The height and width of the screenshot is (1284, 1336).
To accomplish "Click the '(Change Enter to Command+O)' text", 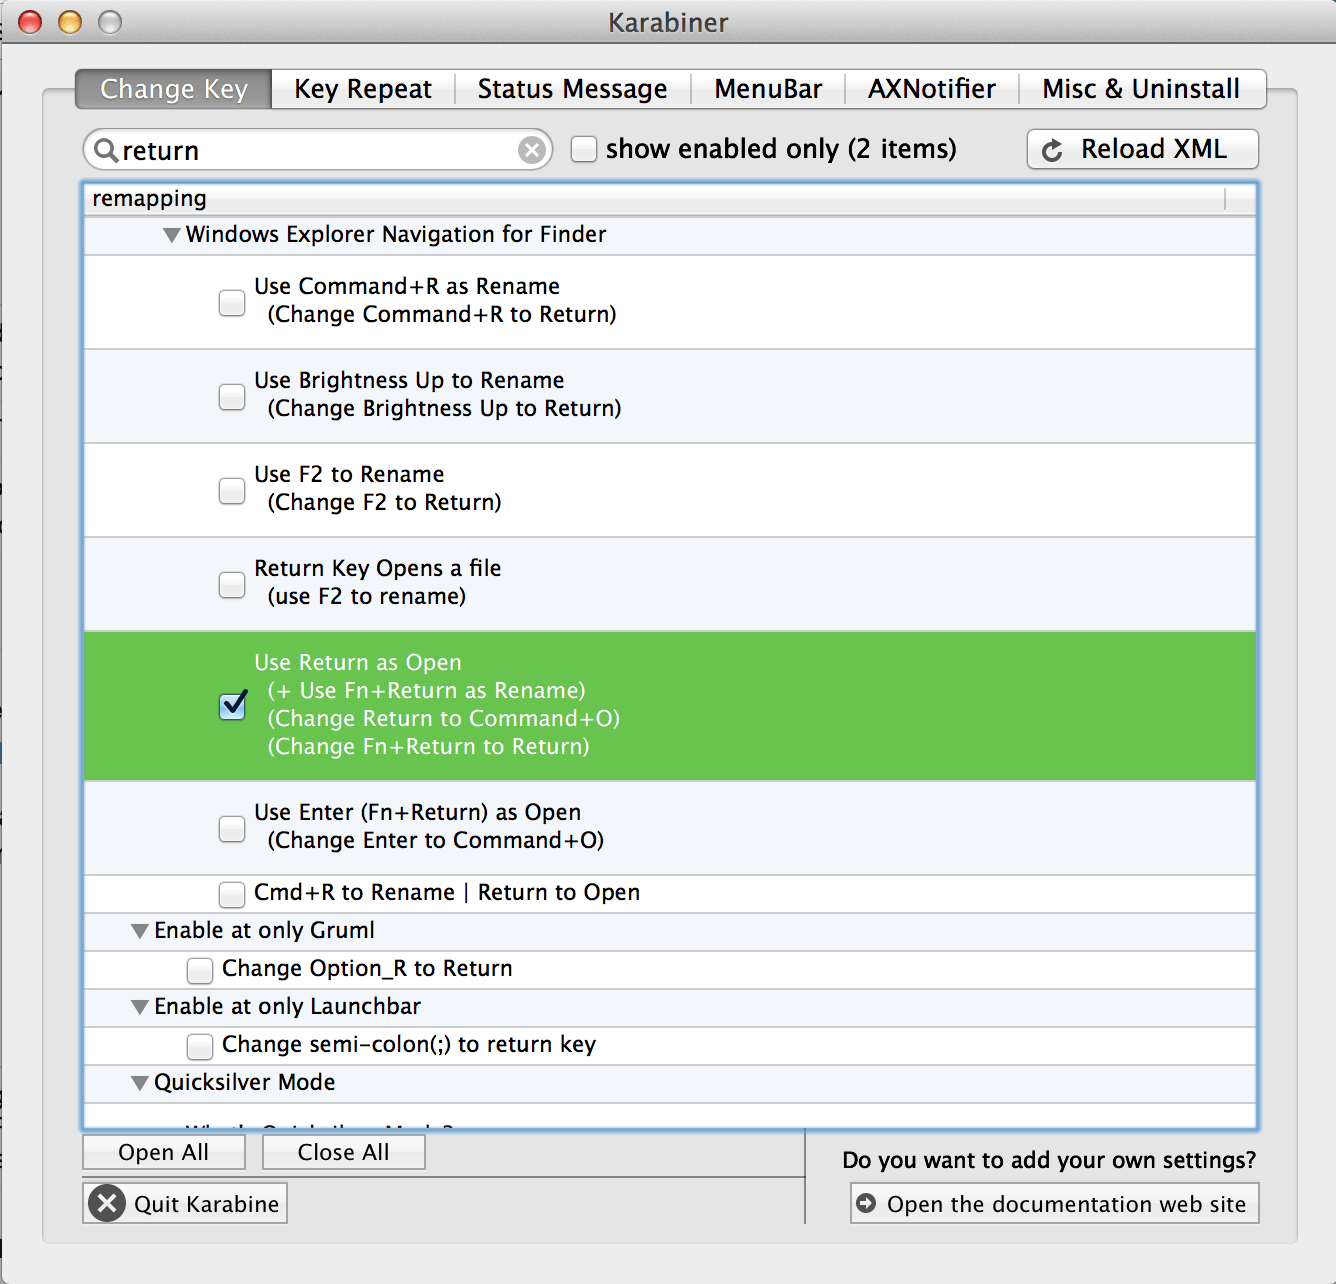I will 436,840.
